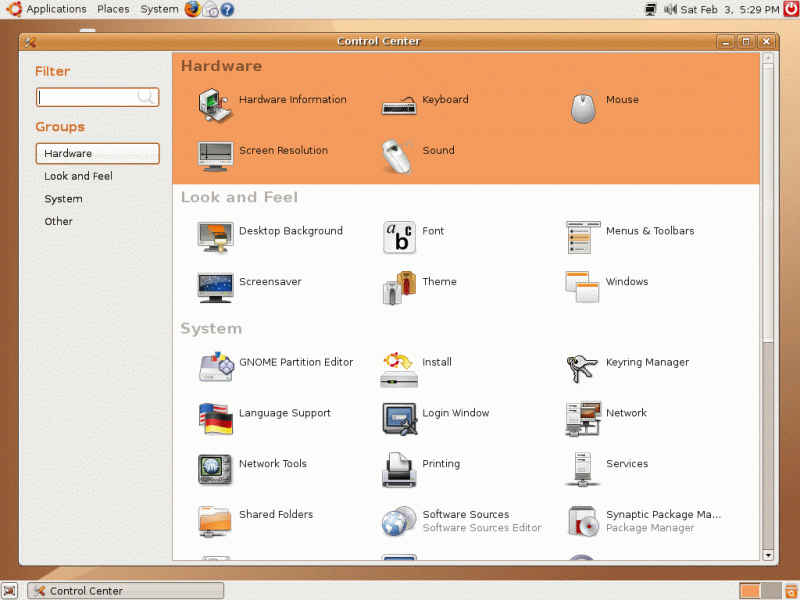Click the red power quit button
800x600 pixels.
pos(791,9)
